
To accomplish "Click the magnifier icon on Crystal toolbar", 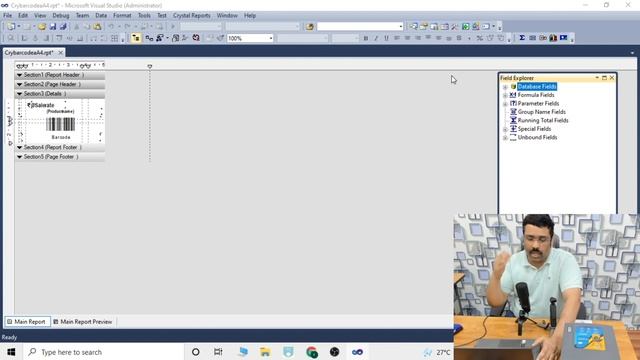I will (x=11, y=38).
